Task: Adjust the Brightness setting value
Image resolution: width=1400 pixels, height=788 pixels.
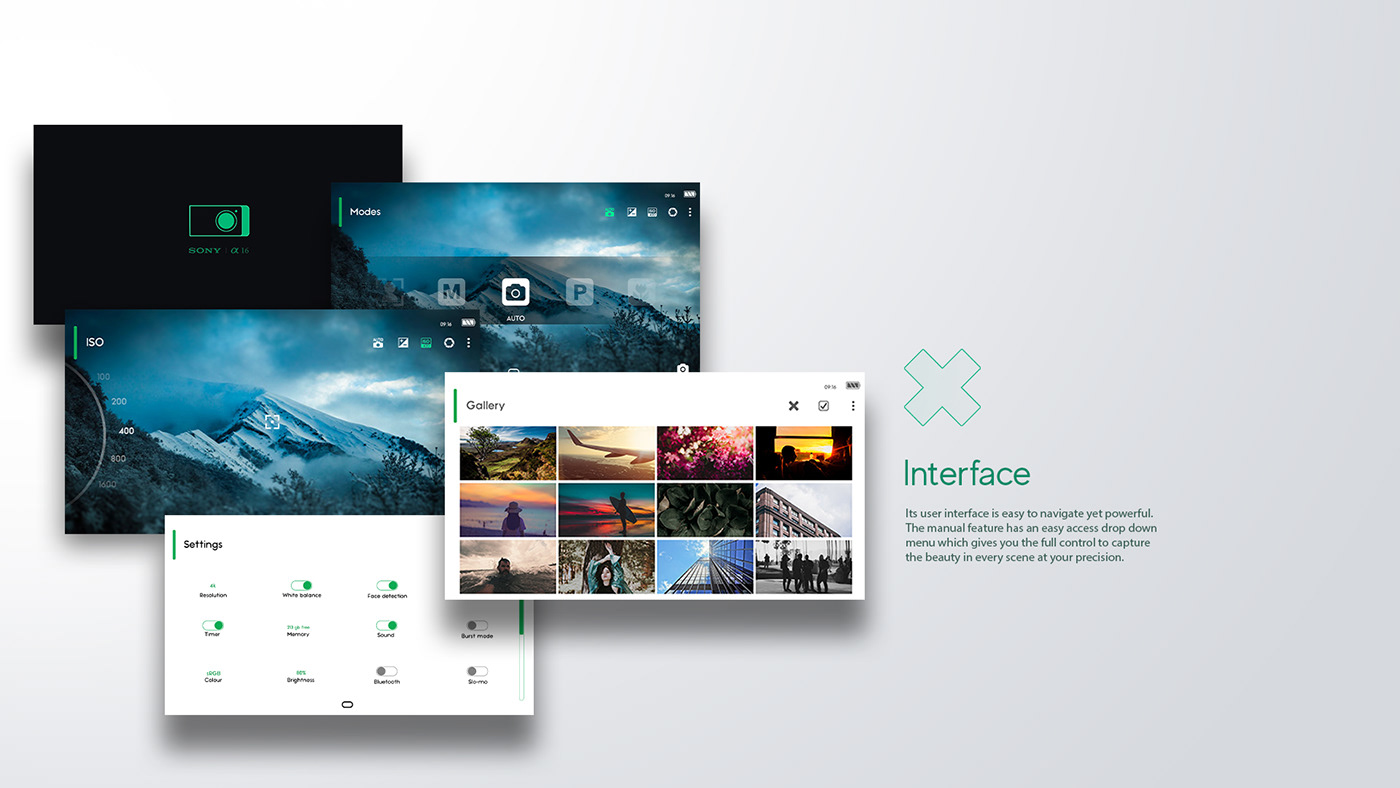Action: click(300, 677)
